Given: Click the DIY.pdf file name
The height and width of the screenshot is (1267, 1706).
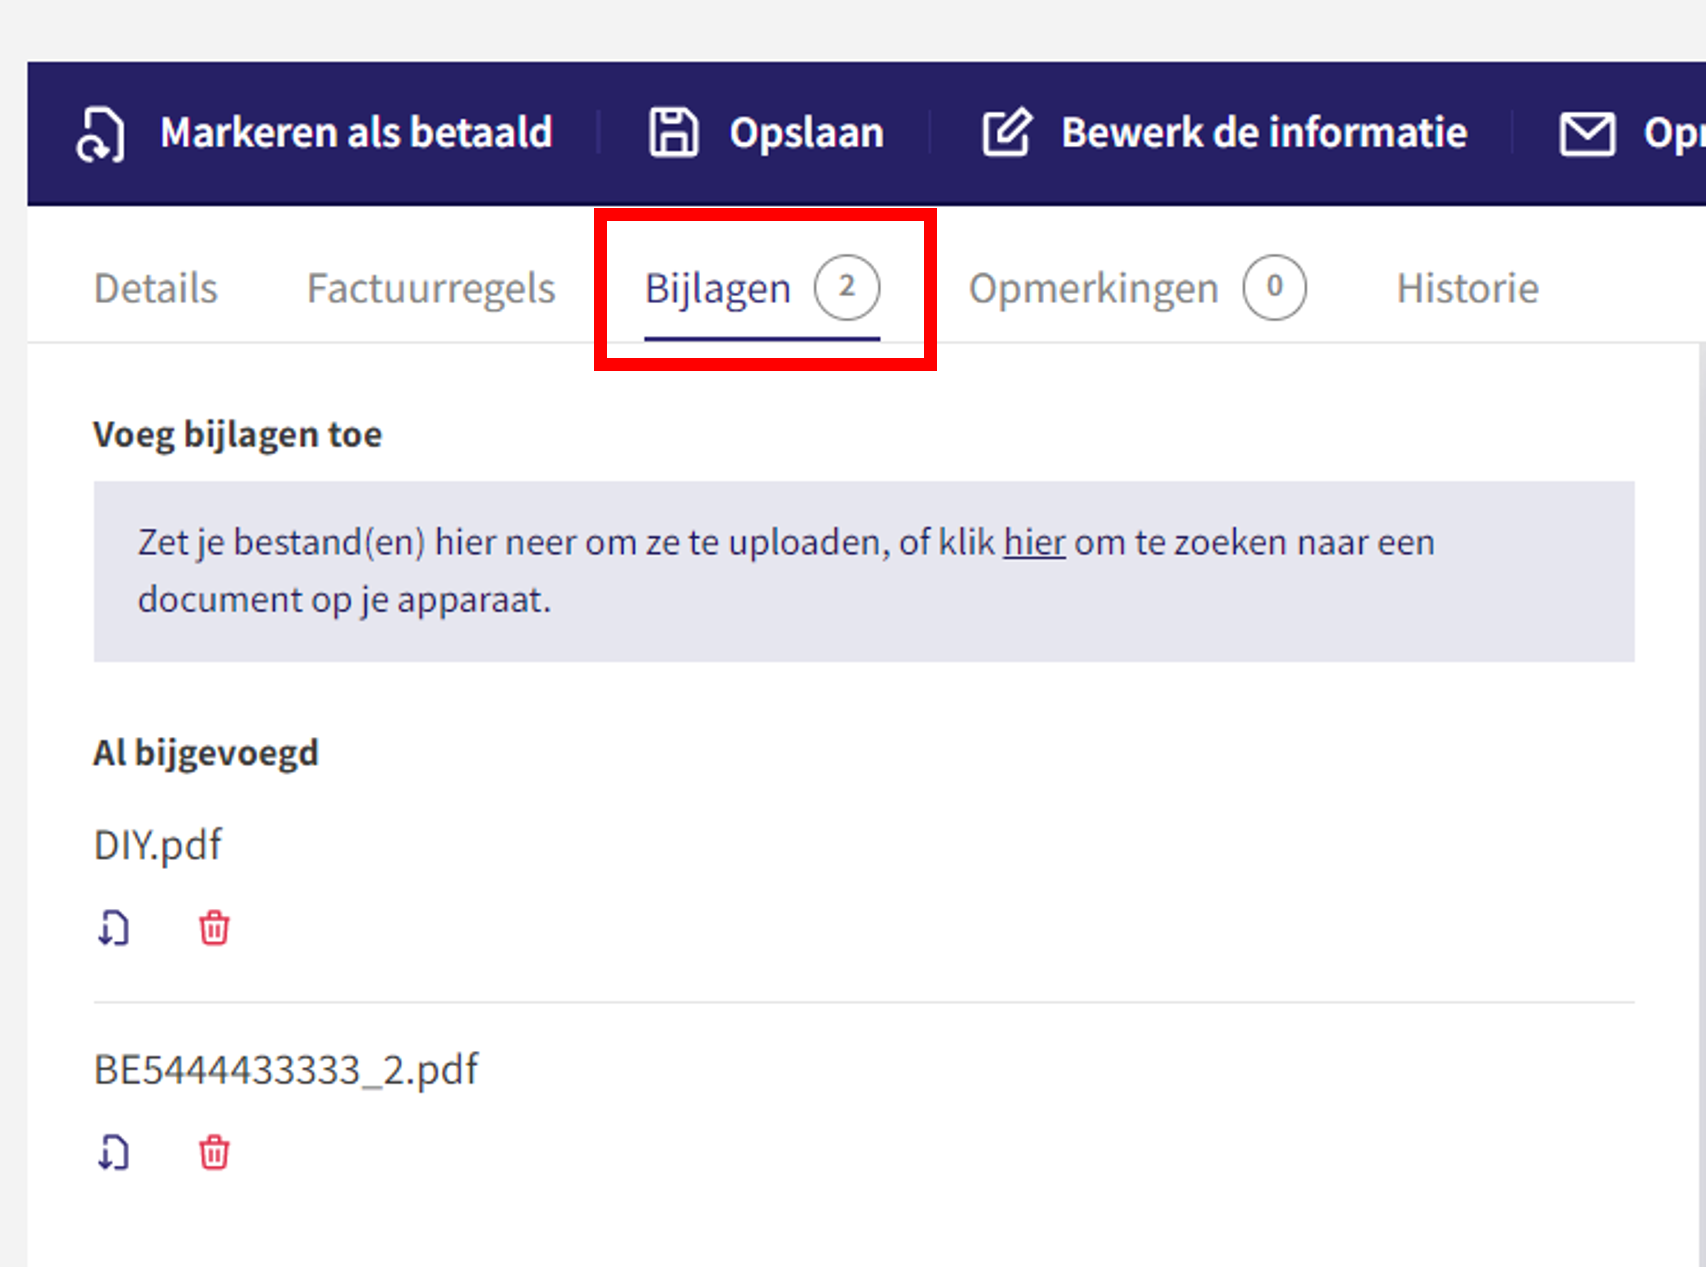Looking at the screenshot, I should [x=158, y=845].
